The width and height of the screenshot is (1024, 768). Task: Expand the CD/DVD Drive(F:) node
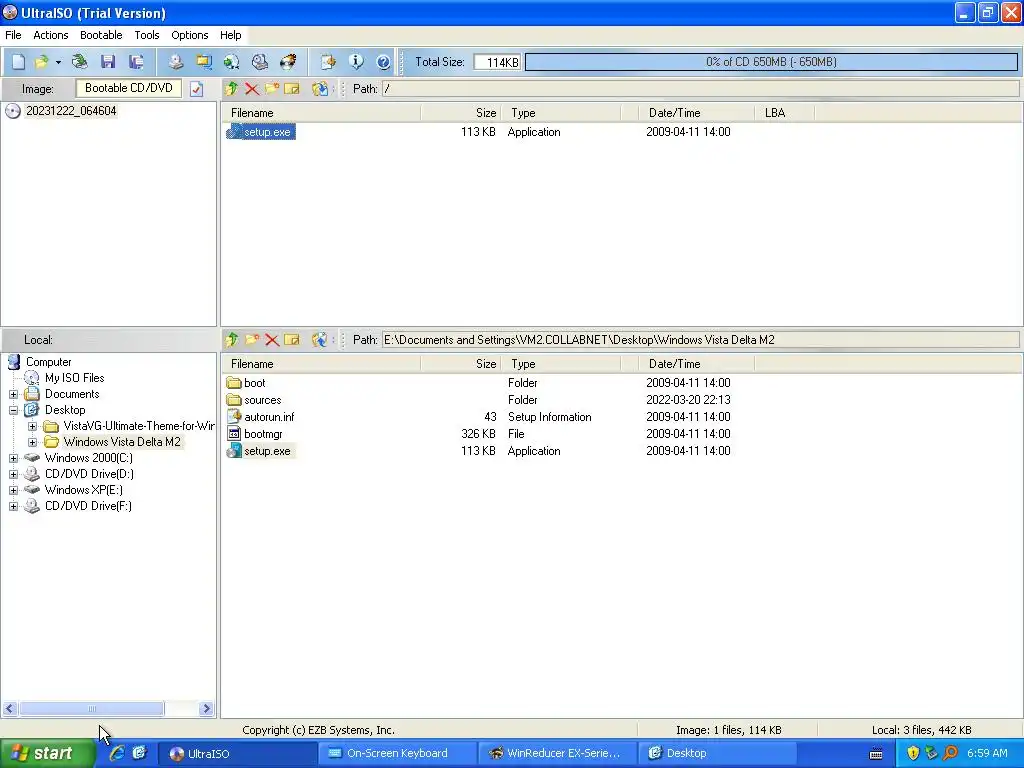pyautogui.click(x=14, y=506)
